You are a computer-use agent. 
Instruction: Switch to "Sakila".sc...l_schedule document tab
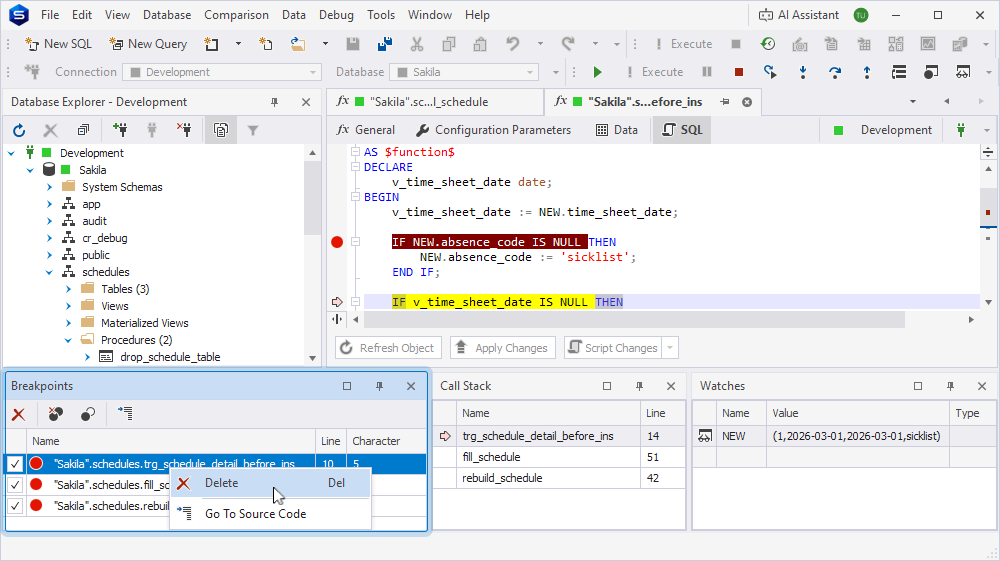pos(435,102)
